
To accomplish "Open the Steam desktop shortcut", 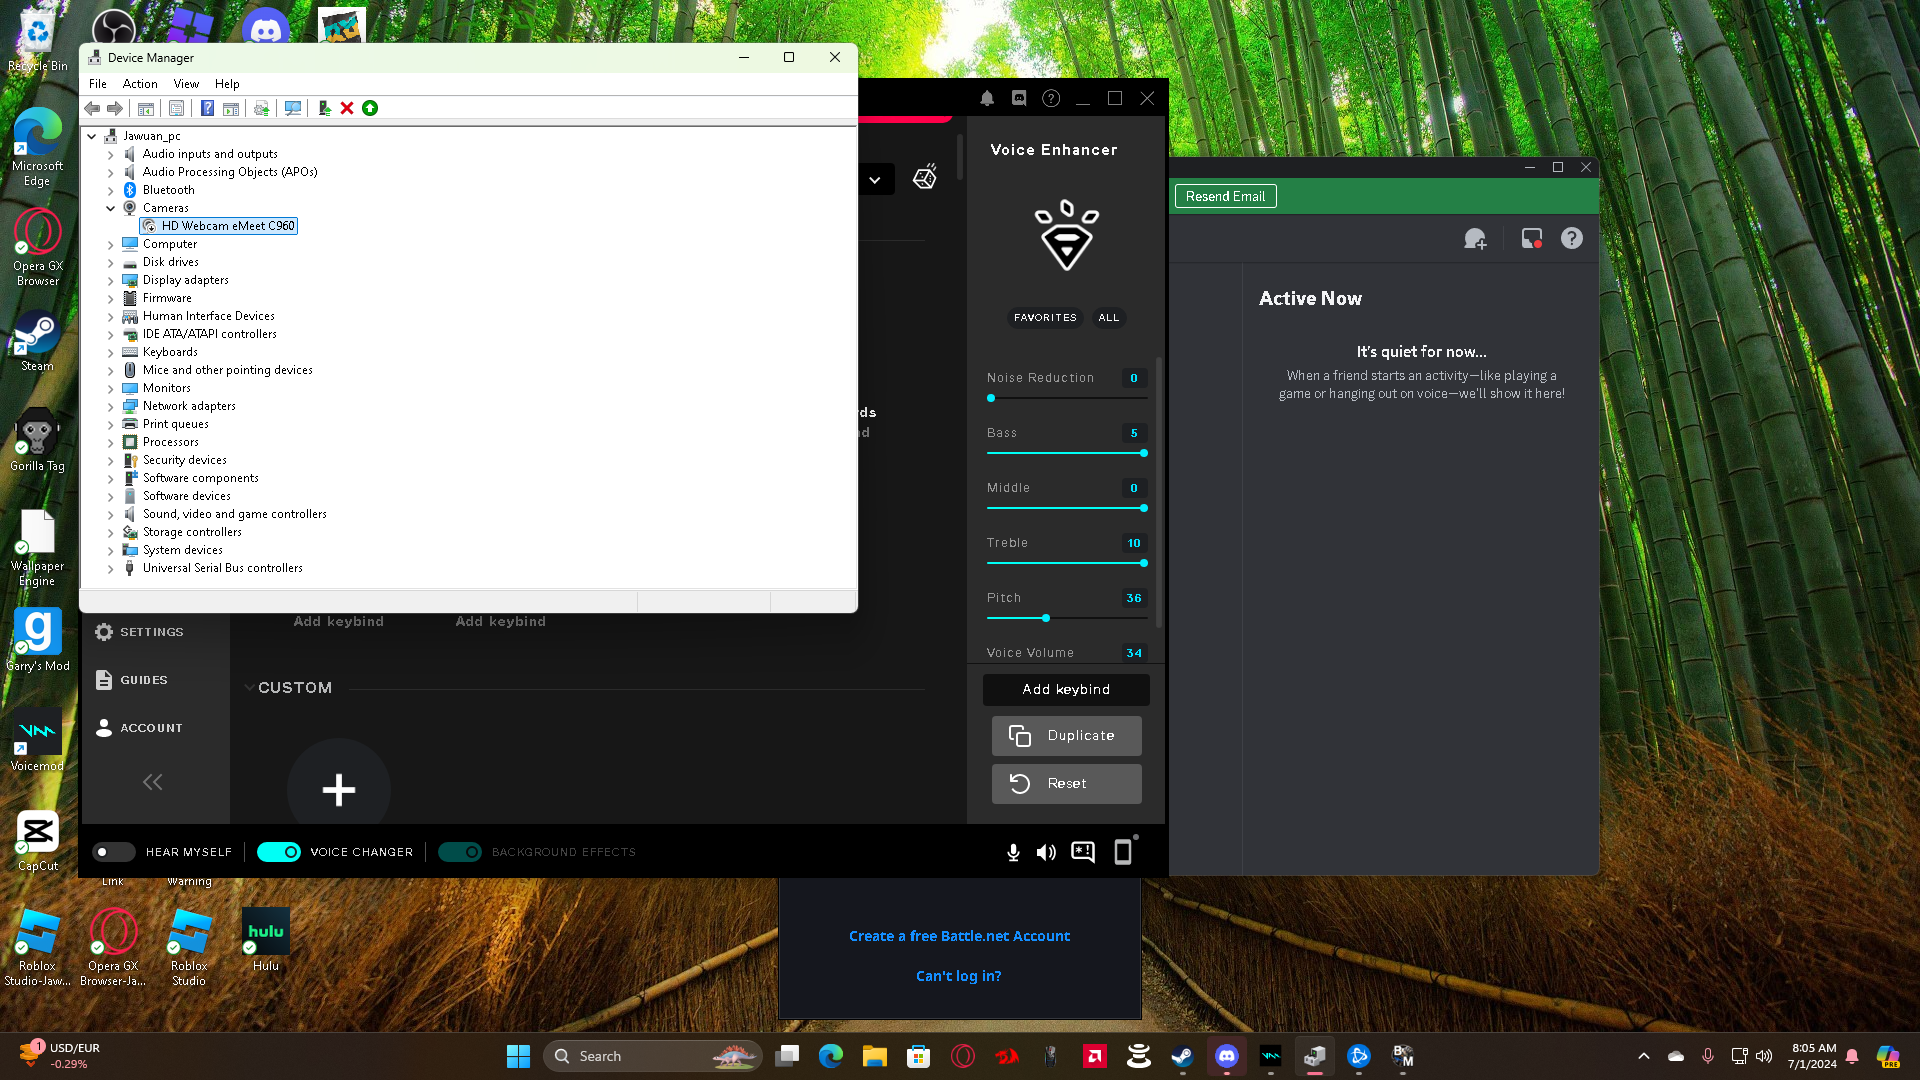I will pos(37,342).
